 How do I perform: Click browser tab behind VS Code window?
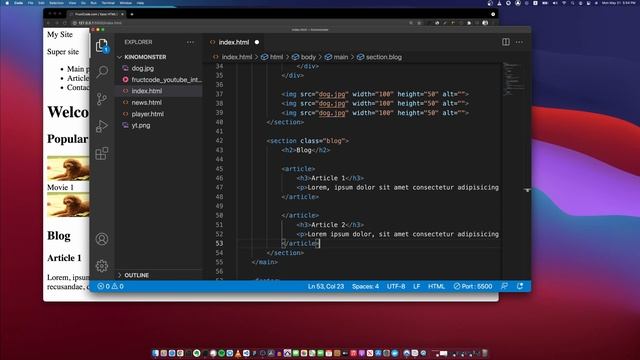[x=97, y=14]
